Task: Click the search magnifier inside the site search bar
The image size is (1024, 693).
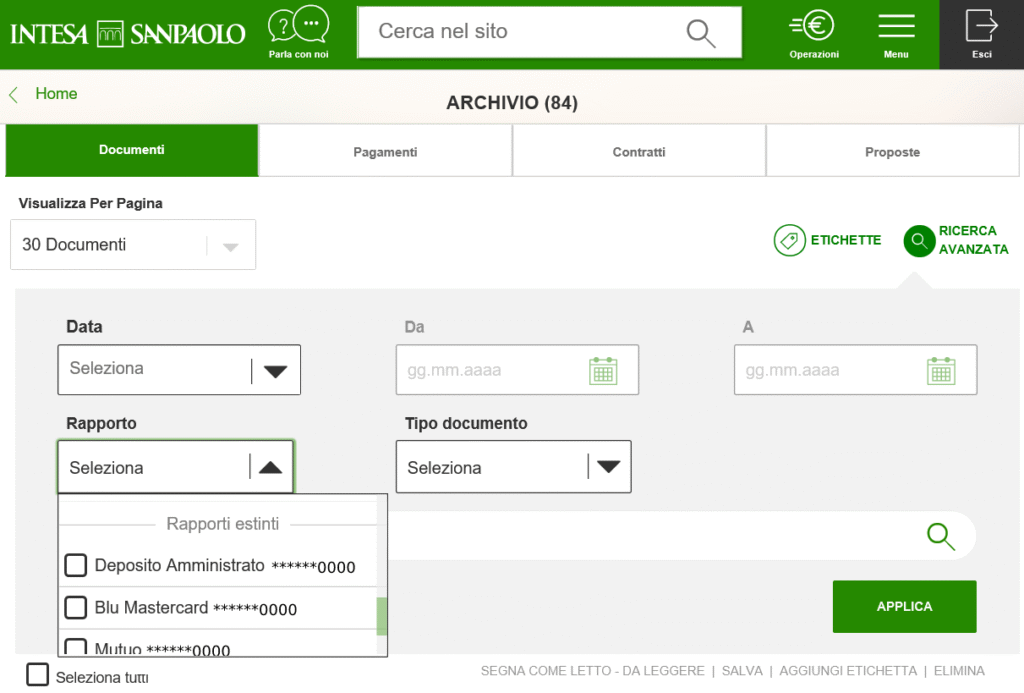Action: pos(700,32)
